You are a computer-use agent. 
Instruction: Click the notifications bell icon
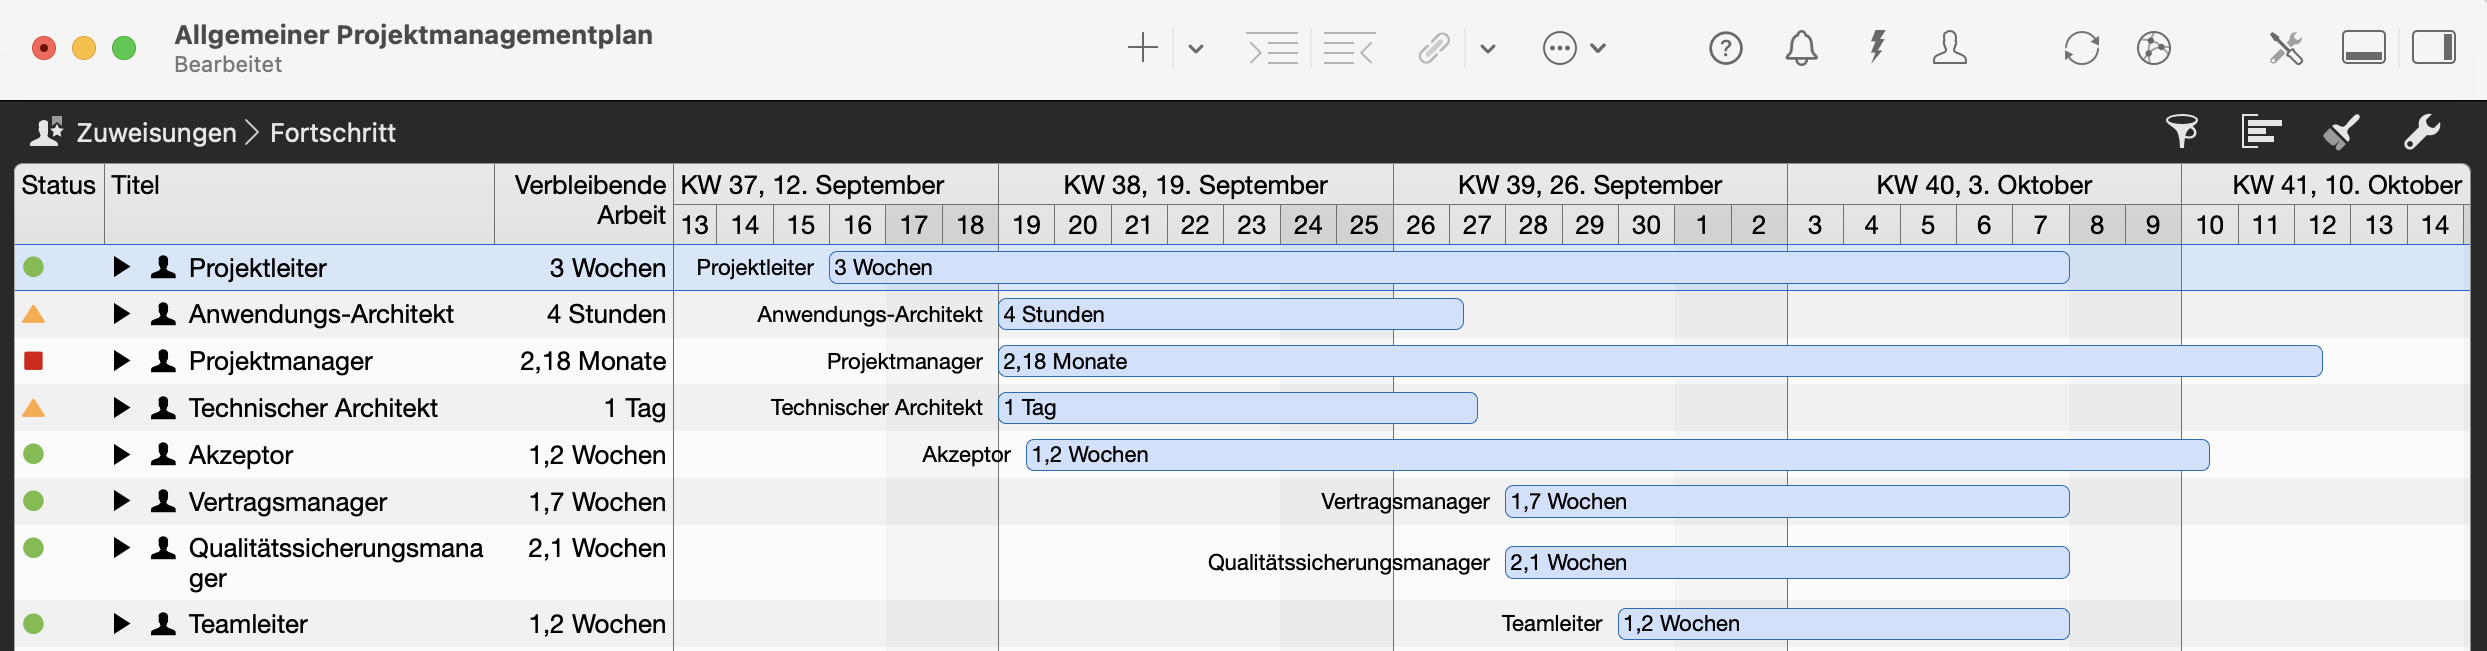pyautogui.click(x=1801, y=48)
